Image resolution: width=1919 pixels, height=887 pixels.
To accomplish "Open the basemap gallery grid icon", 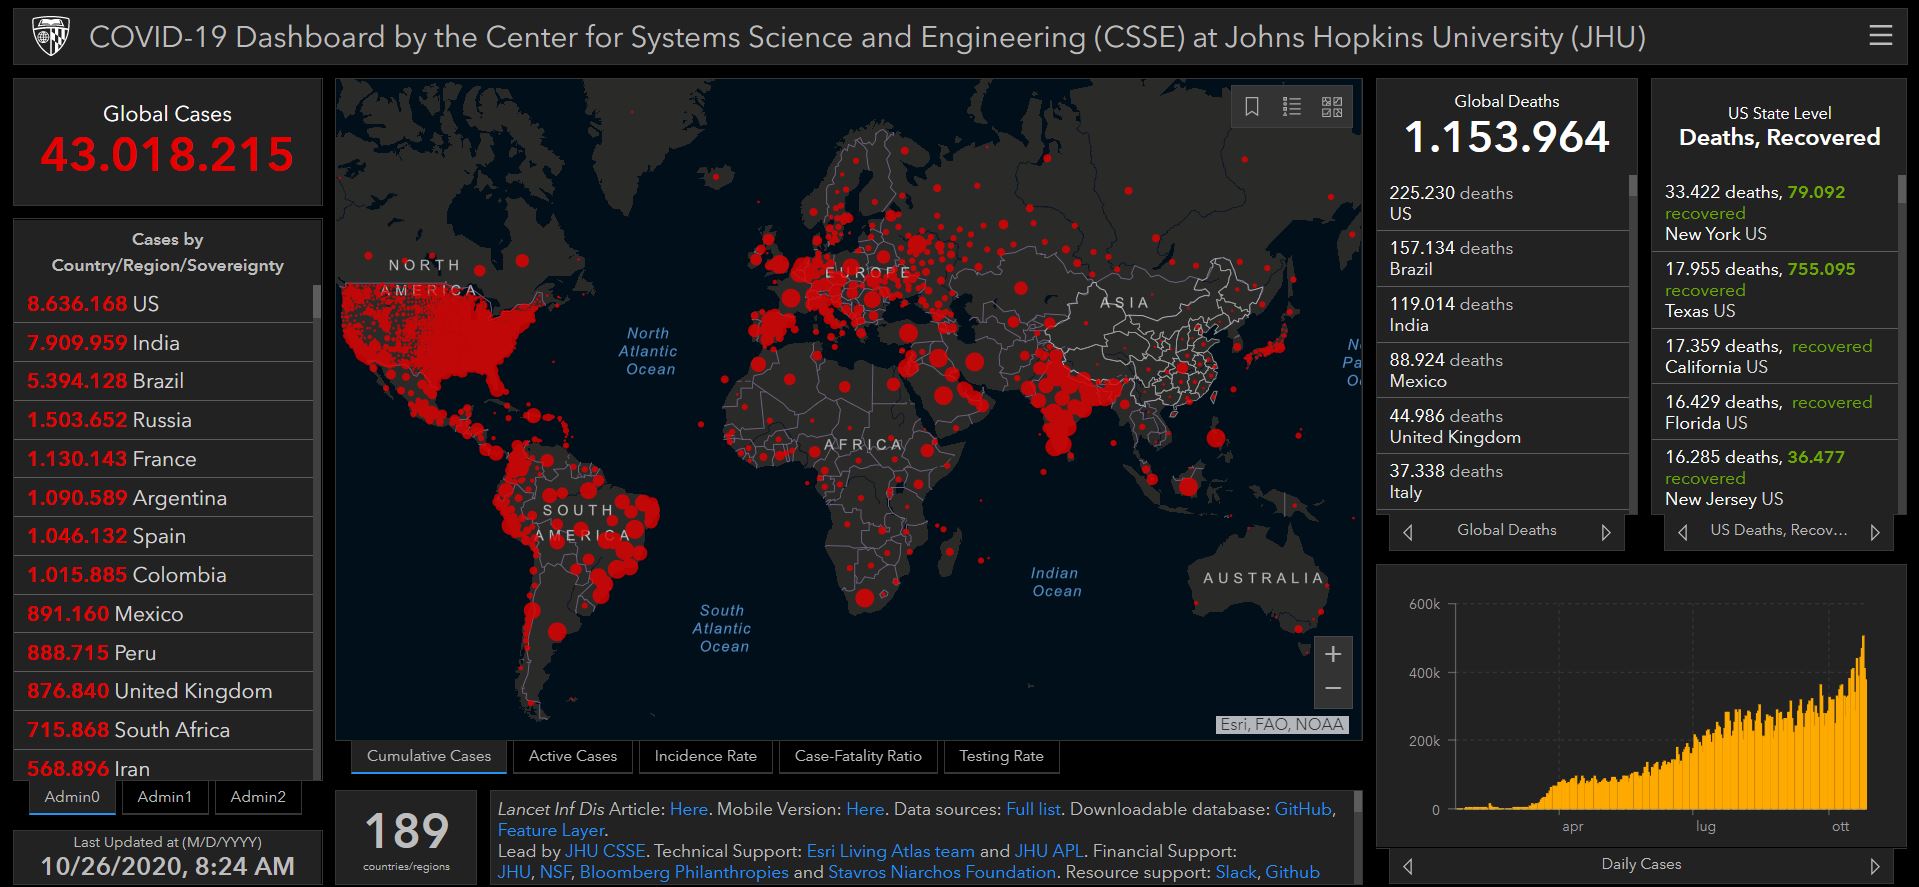I will tap(1332, 107).
